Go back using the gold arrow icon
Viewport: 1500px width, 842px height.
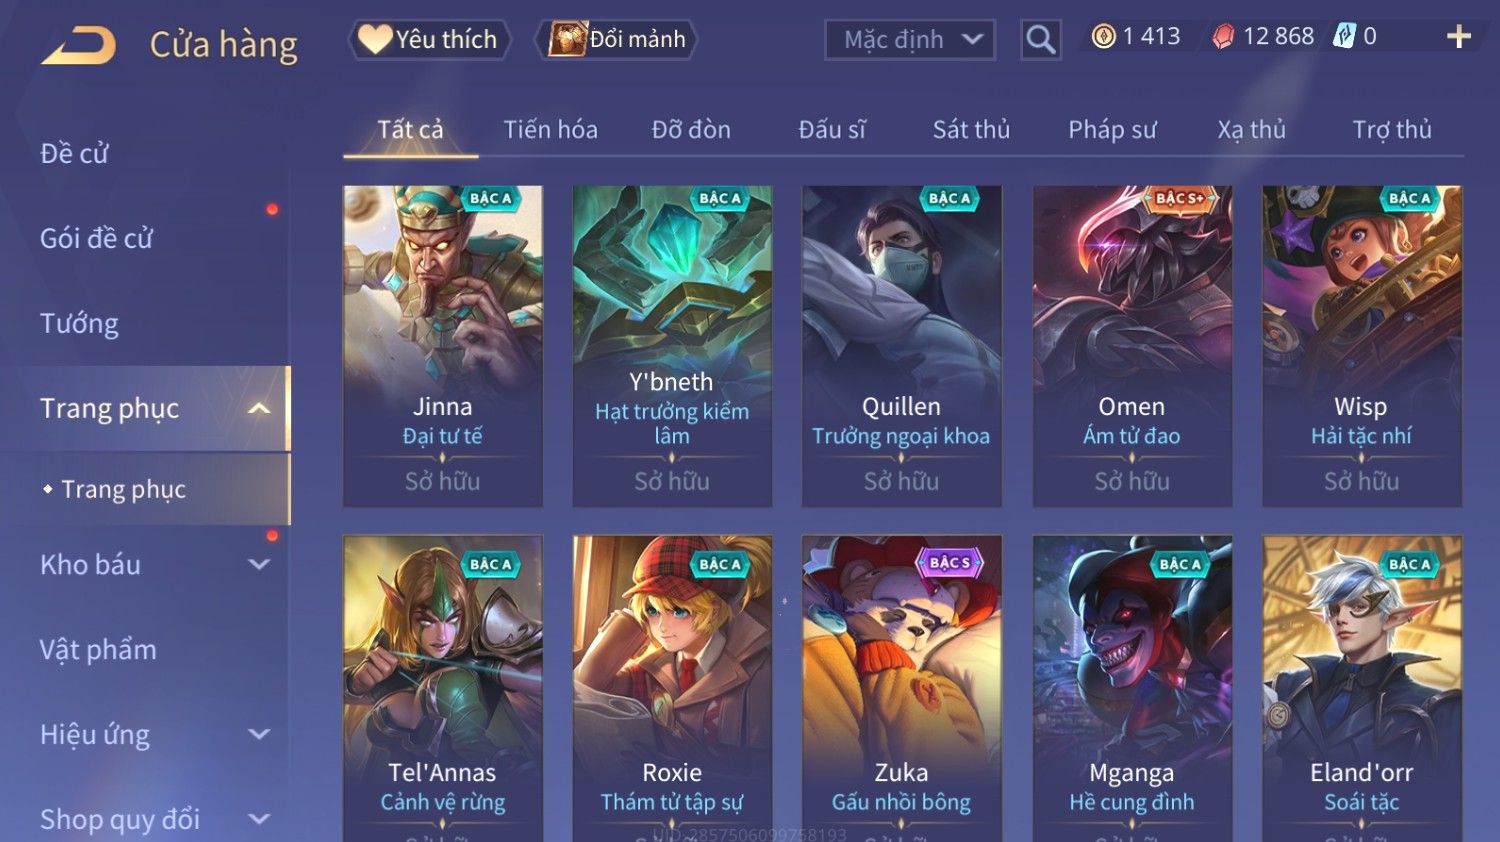[x=79, y=45]
